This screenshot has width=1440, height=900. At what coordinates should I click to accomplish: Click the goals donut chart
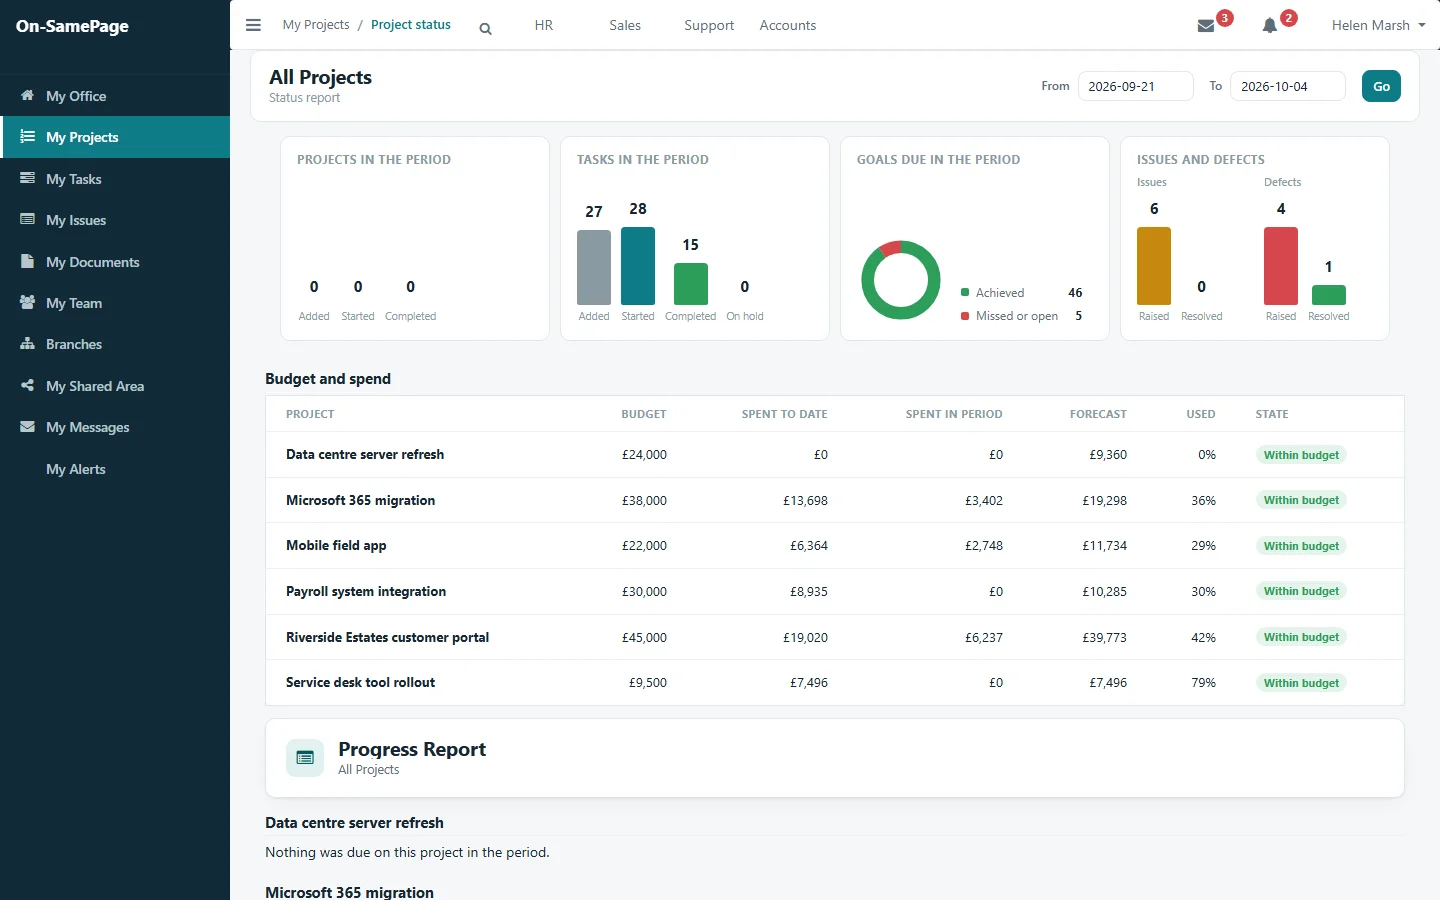pyautogui.click(x=901, y=280)
